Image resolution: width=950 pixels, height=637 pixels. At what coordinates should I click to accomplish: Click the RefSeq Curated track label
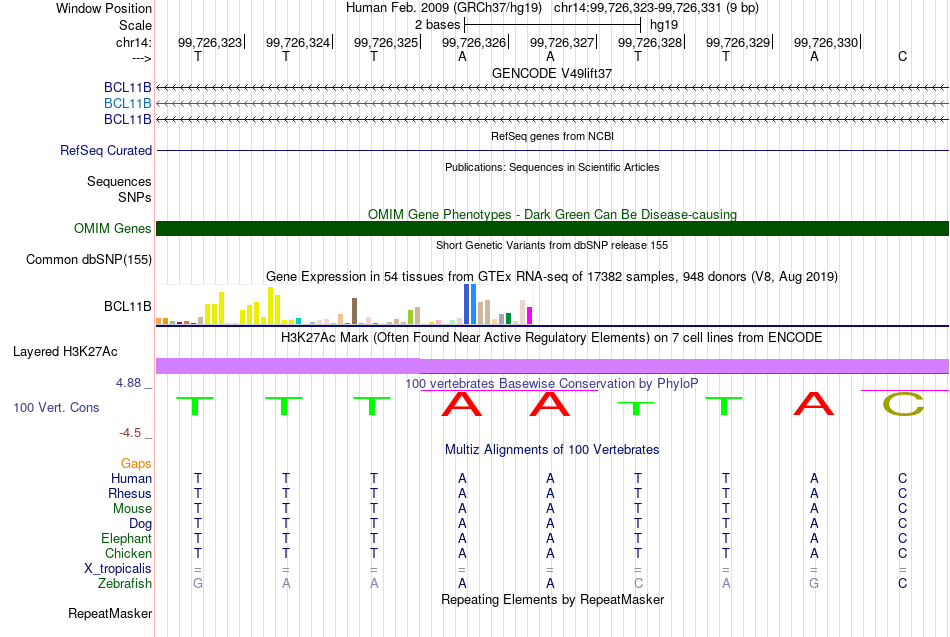[x=105, y=150]
